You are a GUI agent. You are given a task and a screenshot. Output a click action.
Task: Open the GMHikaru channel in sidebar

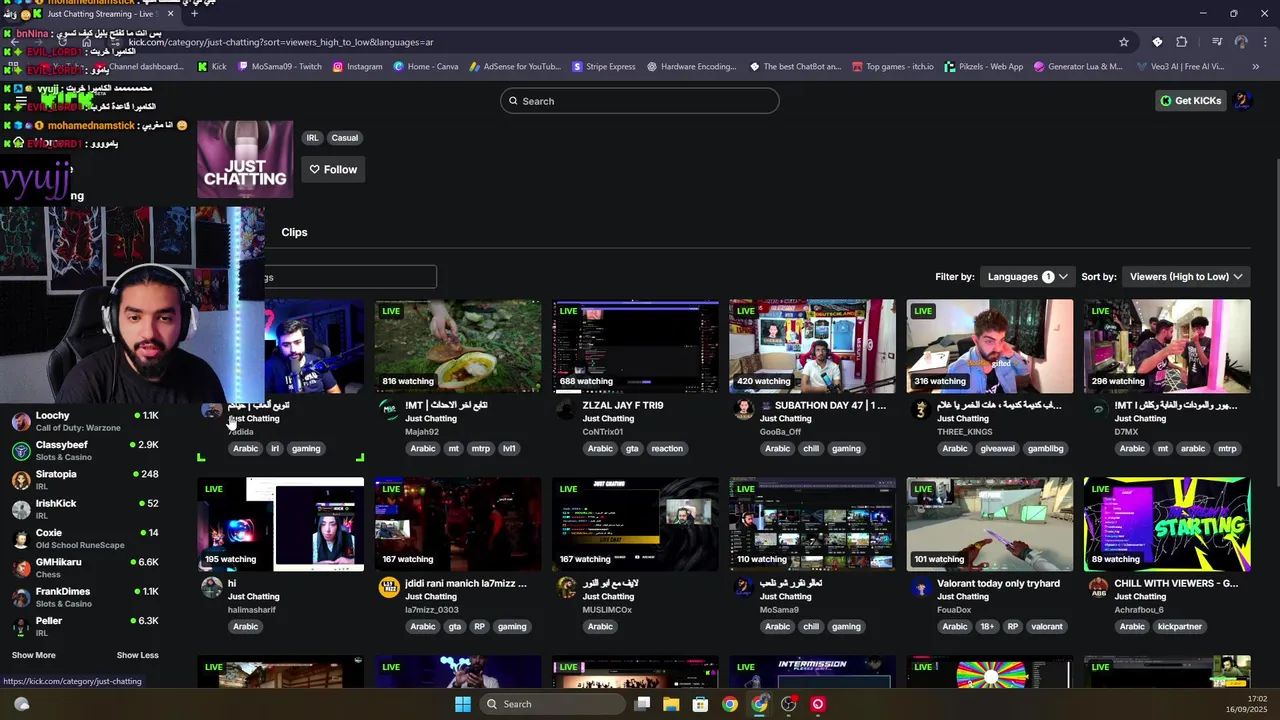(85, 568)
